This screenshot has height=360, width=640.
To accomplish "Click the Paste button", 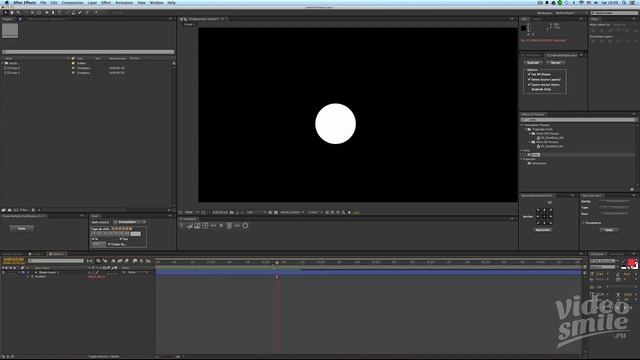I will coord(22,229).
